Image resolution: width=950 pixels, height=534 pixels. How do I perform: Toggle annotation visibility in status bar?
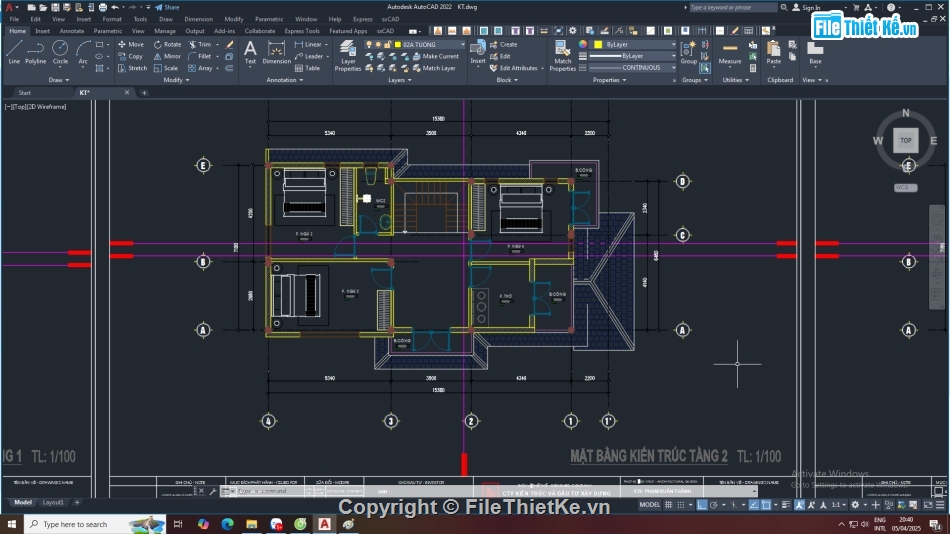coord(800,505)
